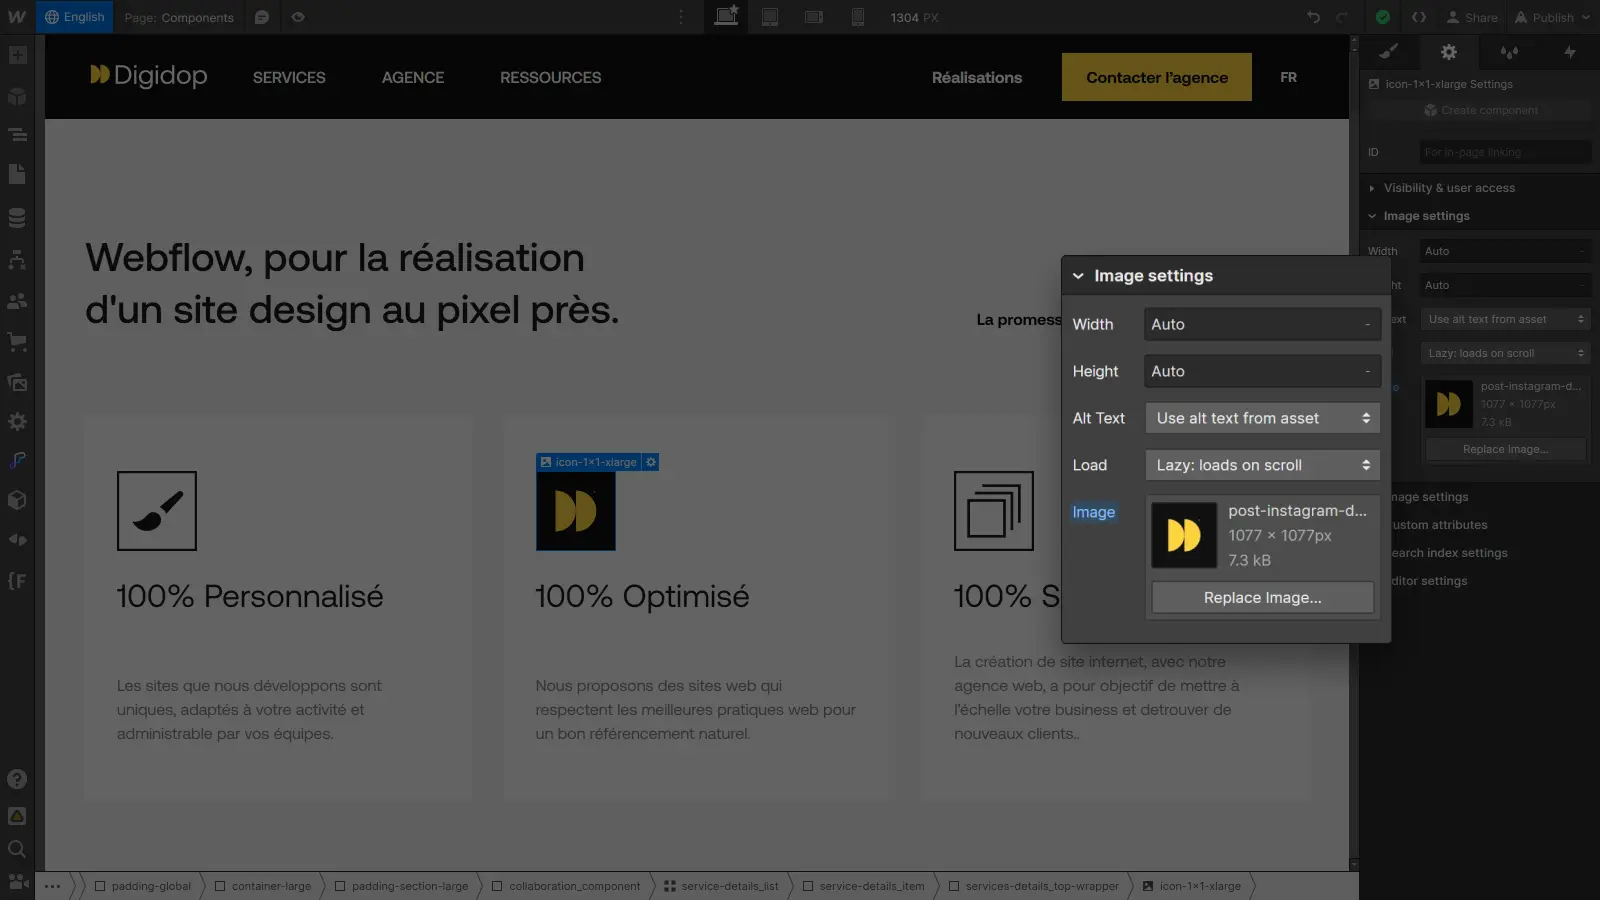Open the icon-1x1-xlarge label settings gear
The image size is (1600, 900).
pyautogui.click(x=651, y=462)
